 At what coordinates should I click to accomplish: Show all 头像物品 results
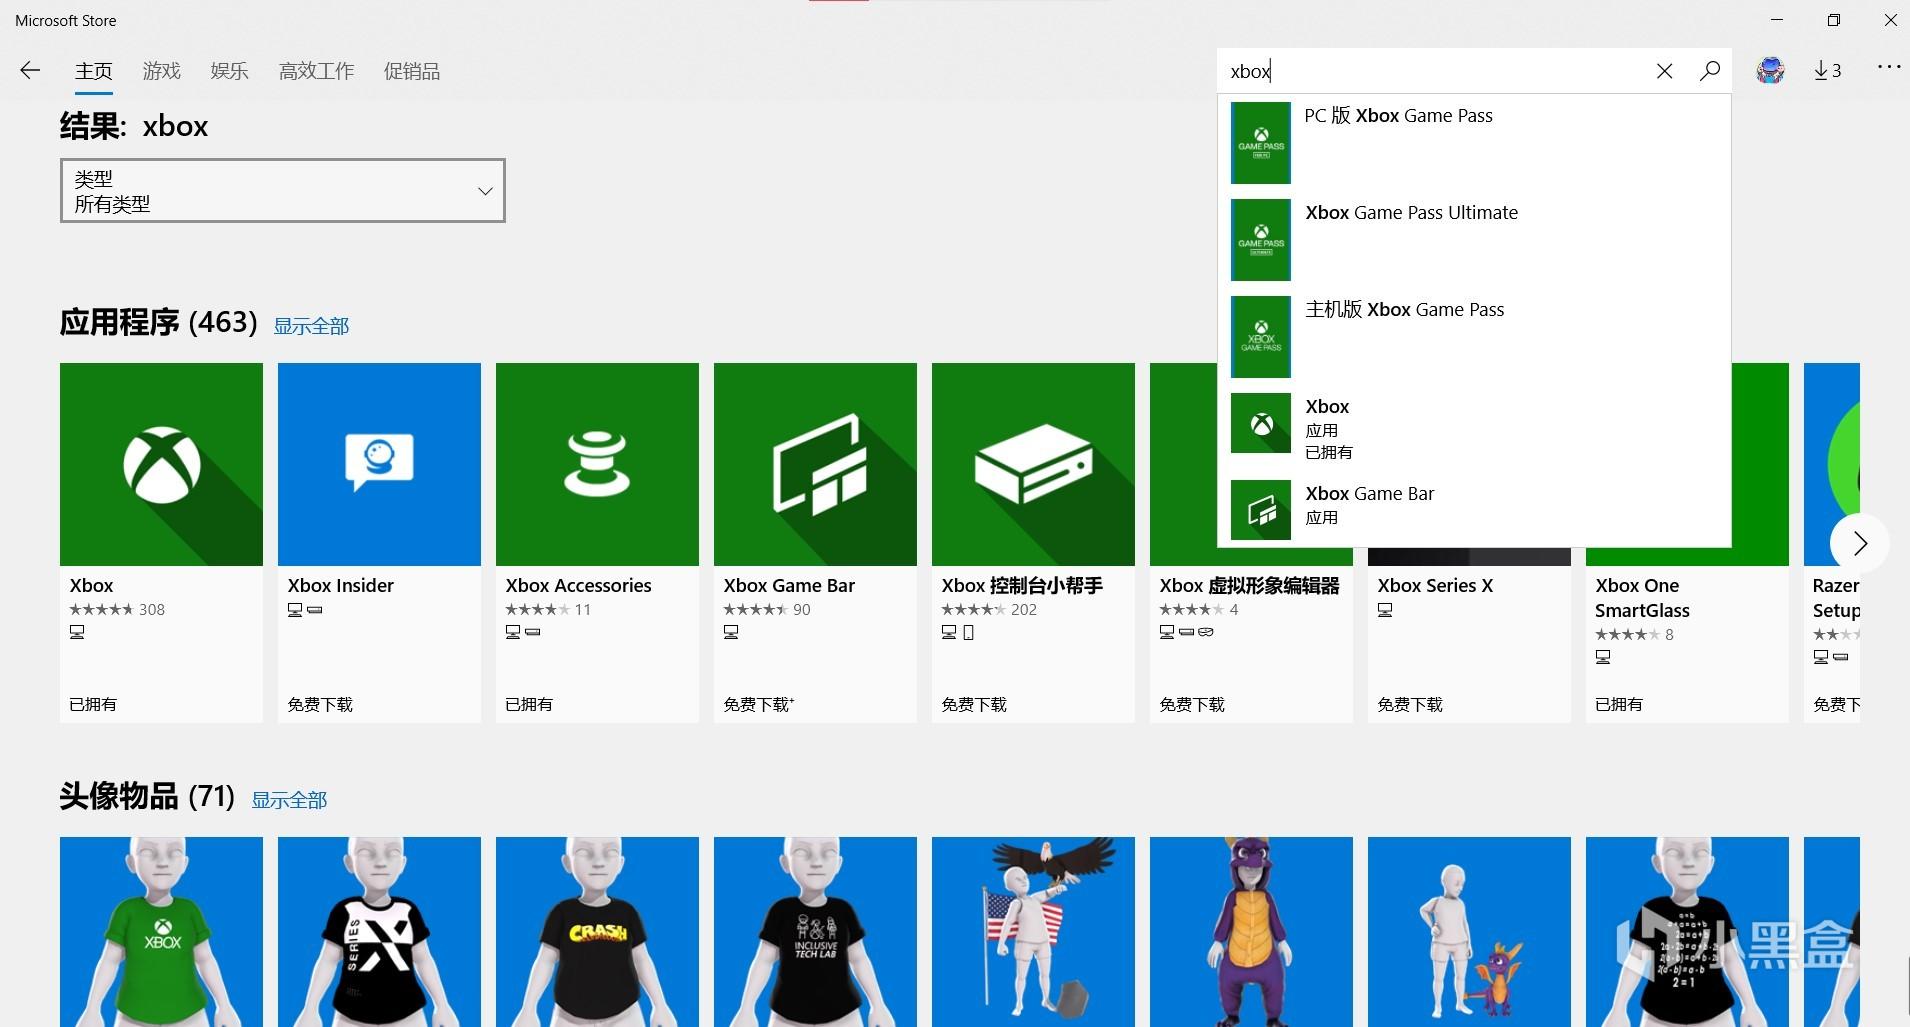(289, 800)
